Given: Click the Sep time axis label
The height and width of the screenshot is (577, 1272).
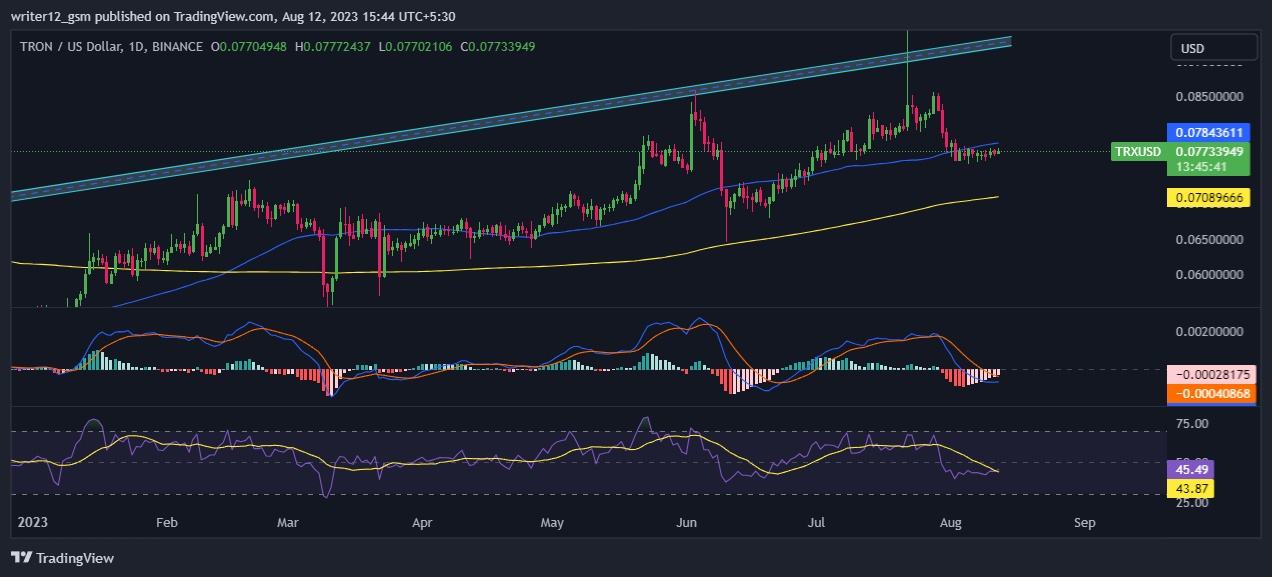Looking at the screenshot, I should pos(1084,522).
